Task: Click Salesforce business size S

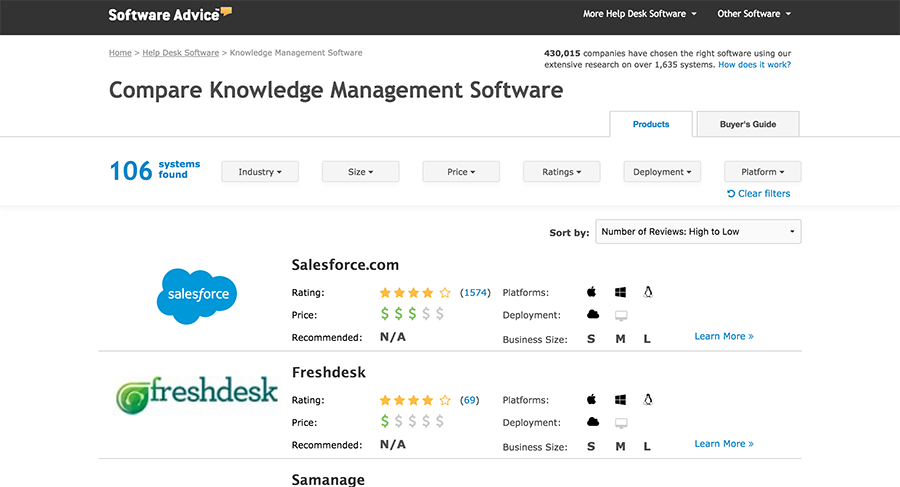Action: point(591,339)
